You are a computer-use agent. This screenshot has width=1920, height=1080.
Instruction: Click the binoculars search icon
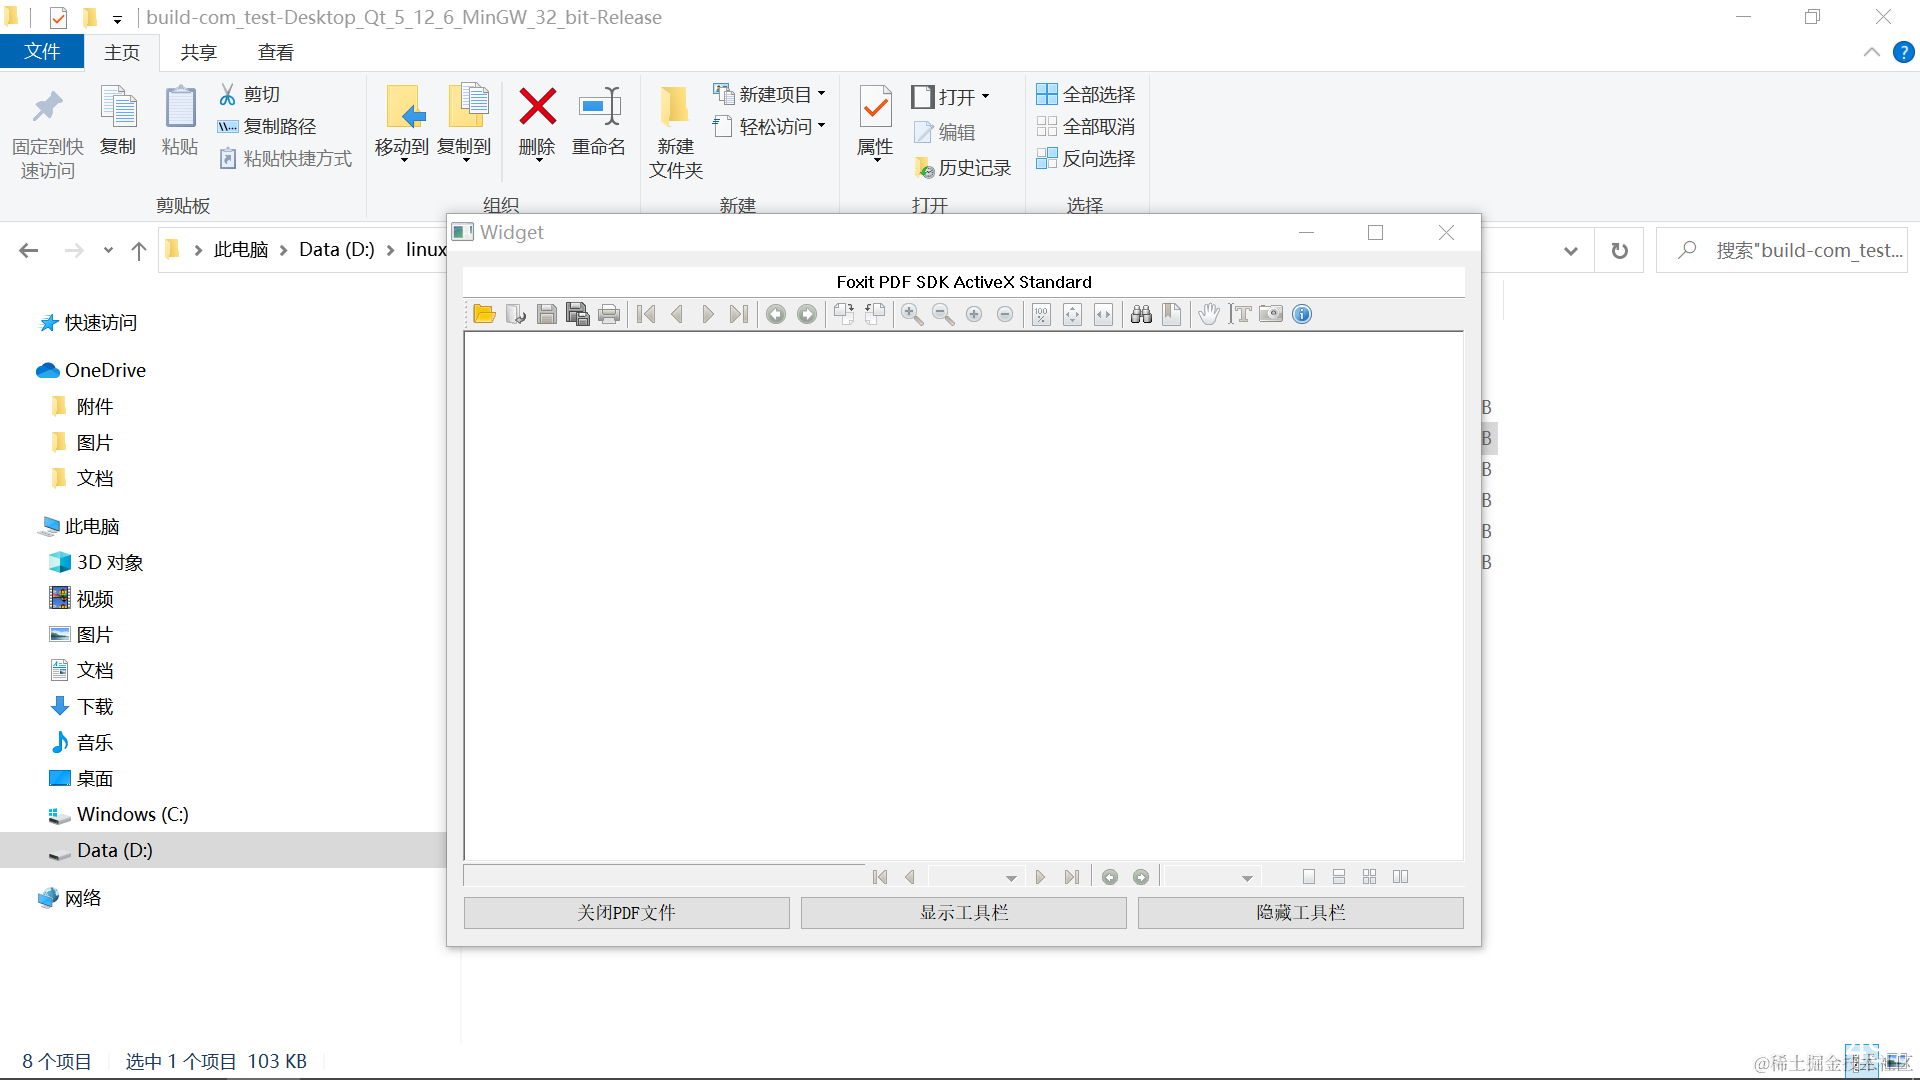[1141, 314]
